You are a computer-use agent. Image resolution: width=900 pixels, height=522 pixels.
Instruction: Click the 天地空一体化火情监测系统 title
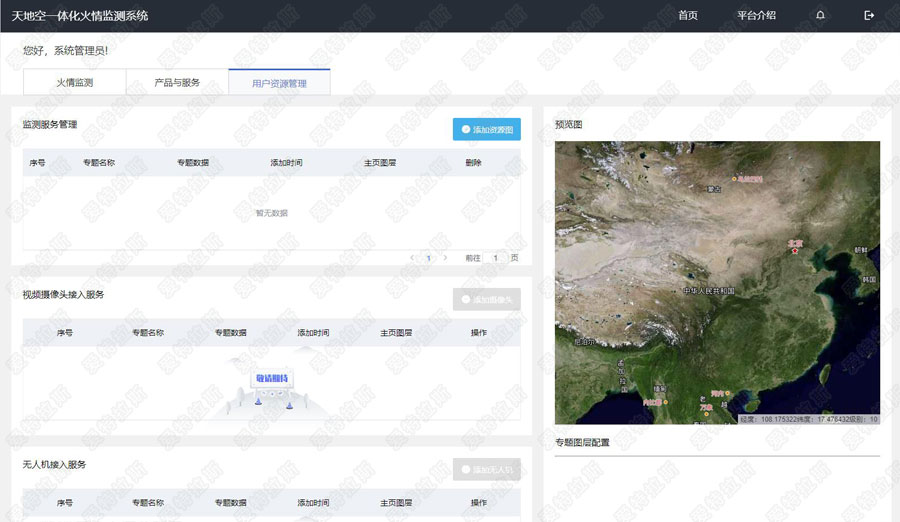point(80,16)
